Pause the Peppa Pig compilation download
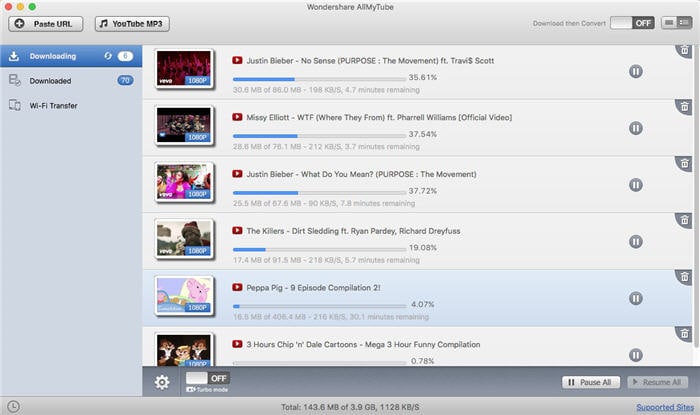 (636, 298)
